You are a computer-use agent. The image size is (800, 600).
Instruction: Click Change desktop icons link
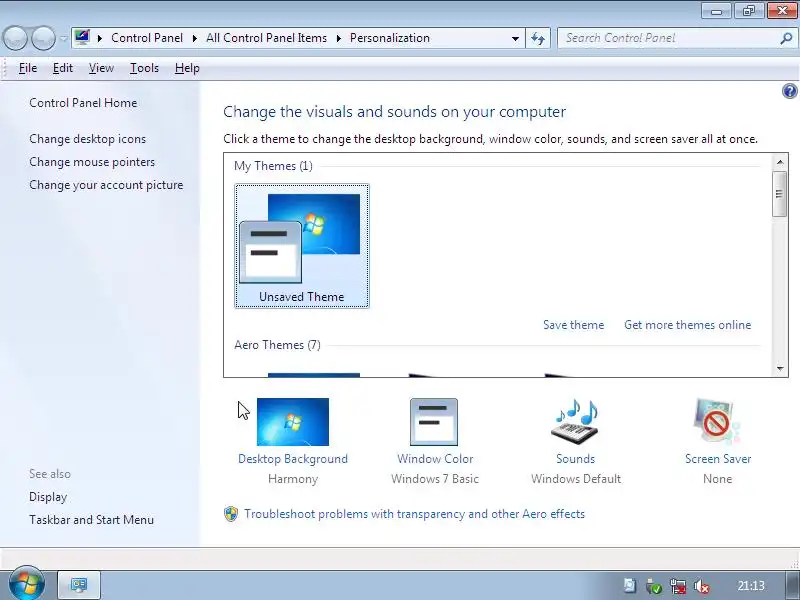click(87, 139)
